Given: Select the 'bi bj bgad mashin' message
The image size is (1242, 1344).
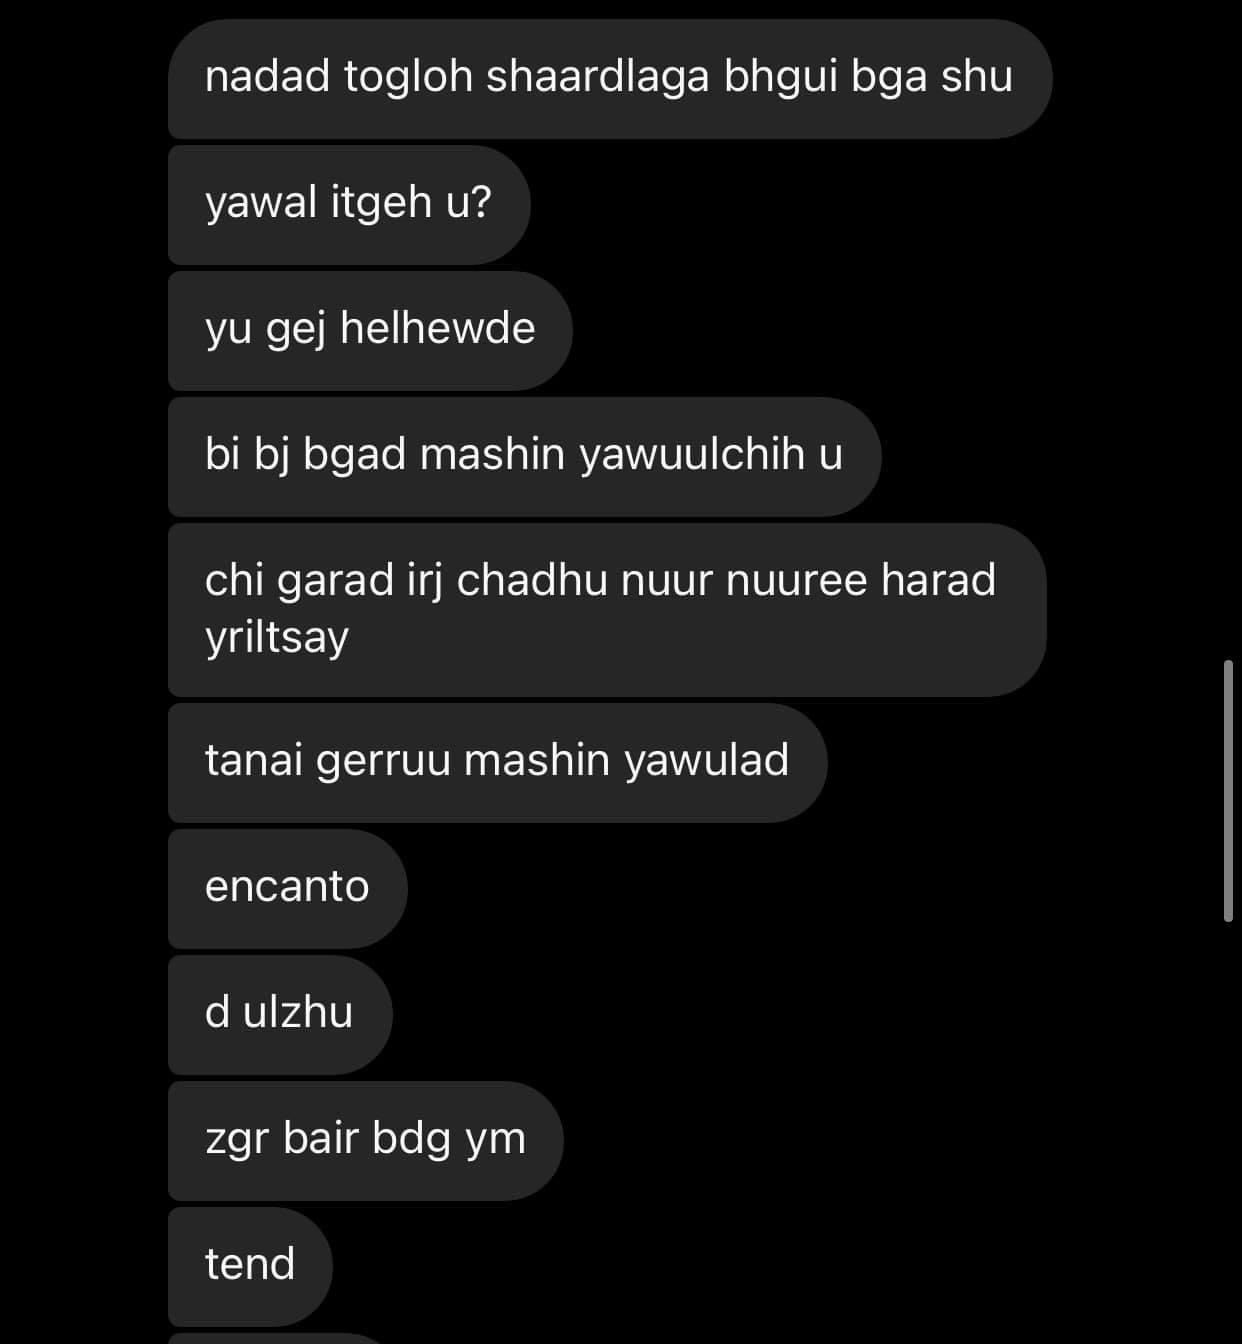Looking at the screenshot, I should pos(524,457).
